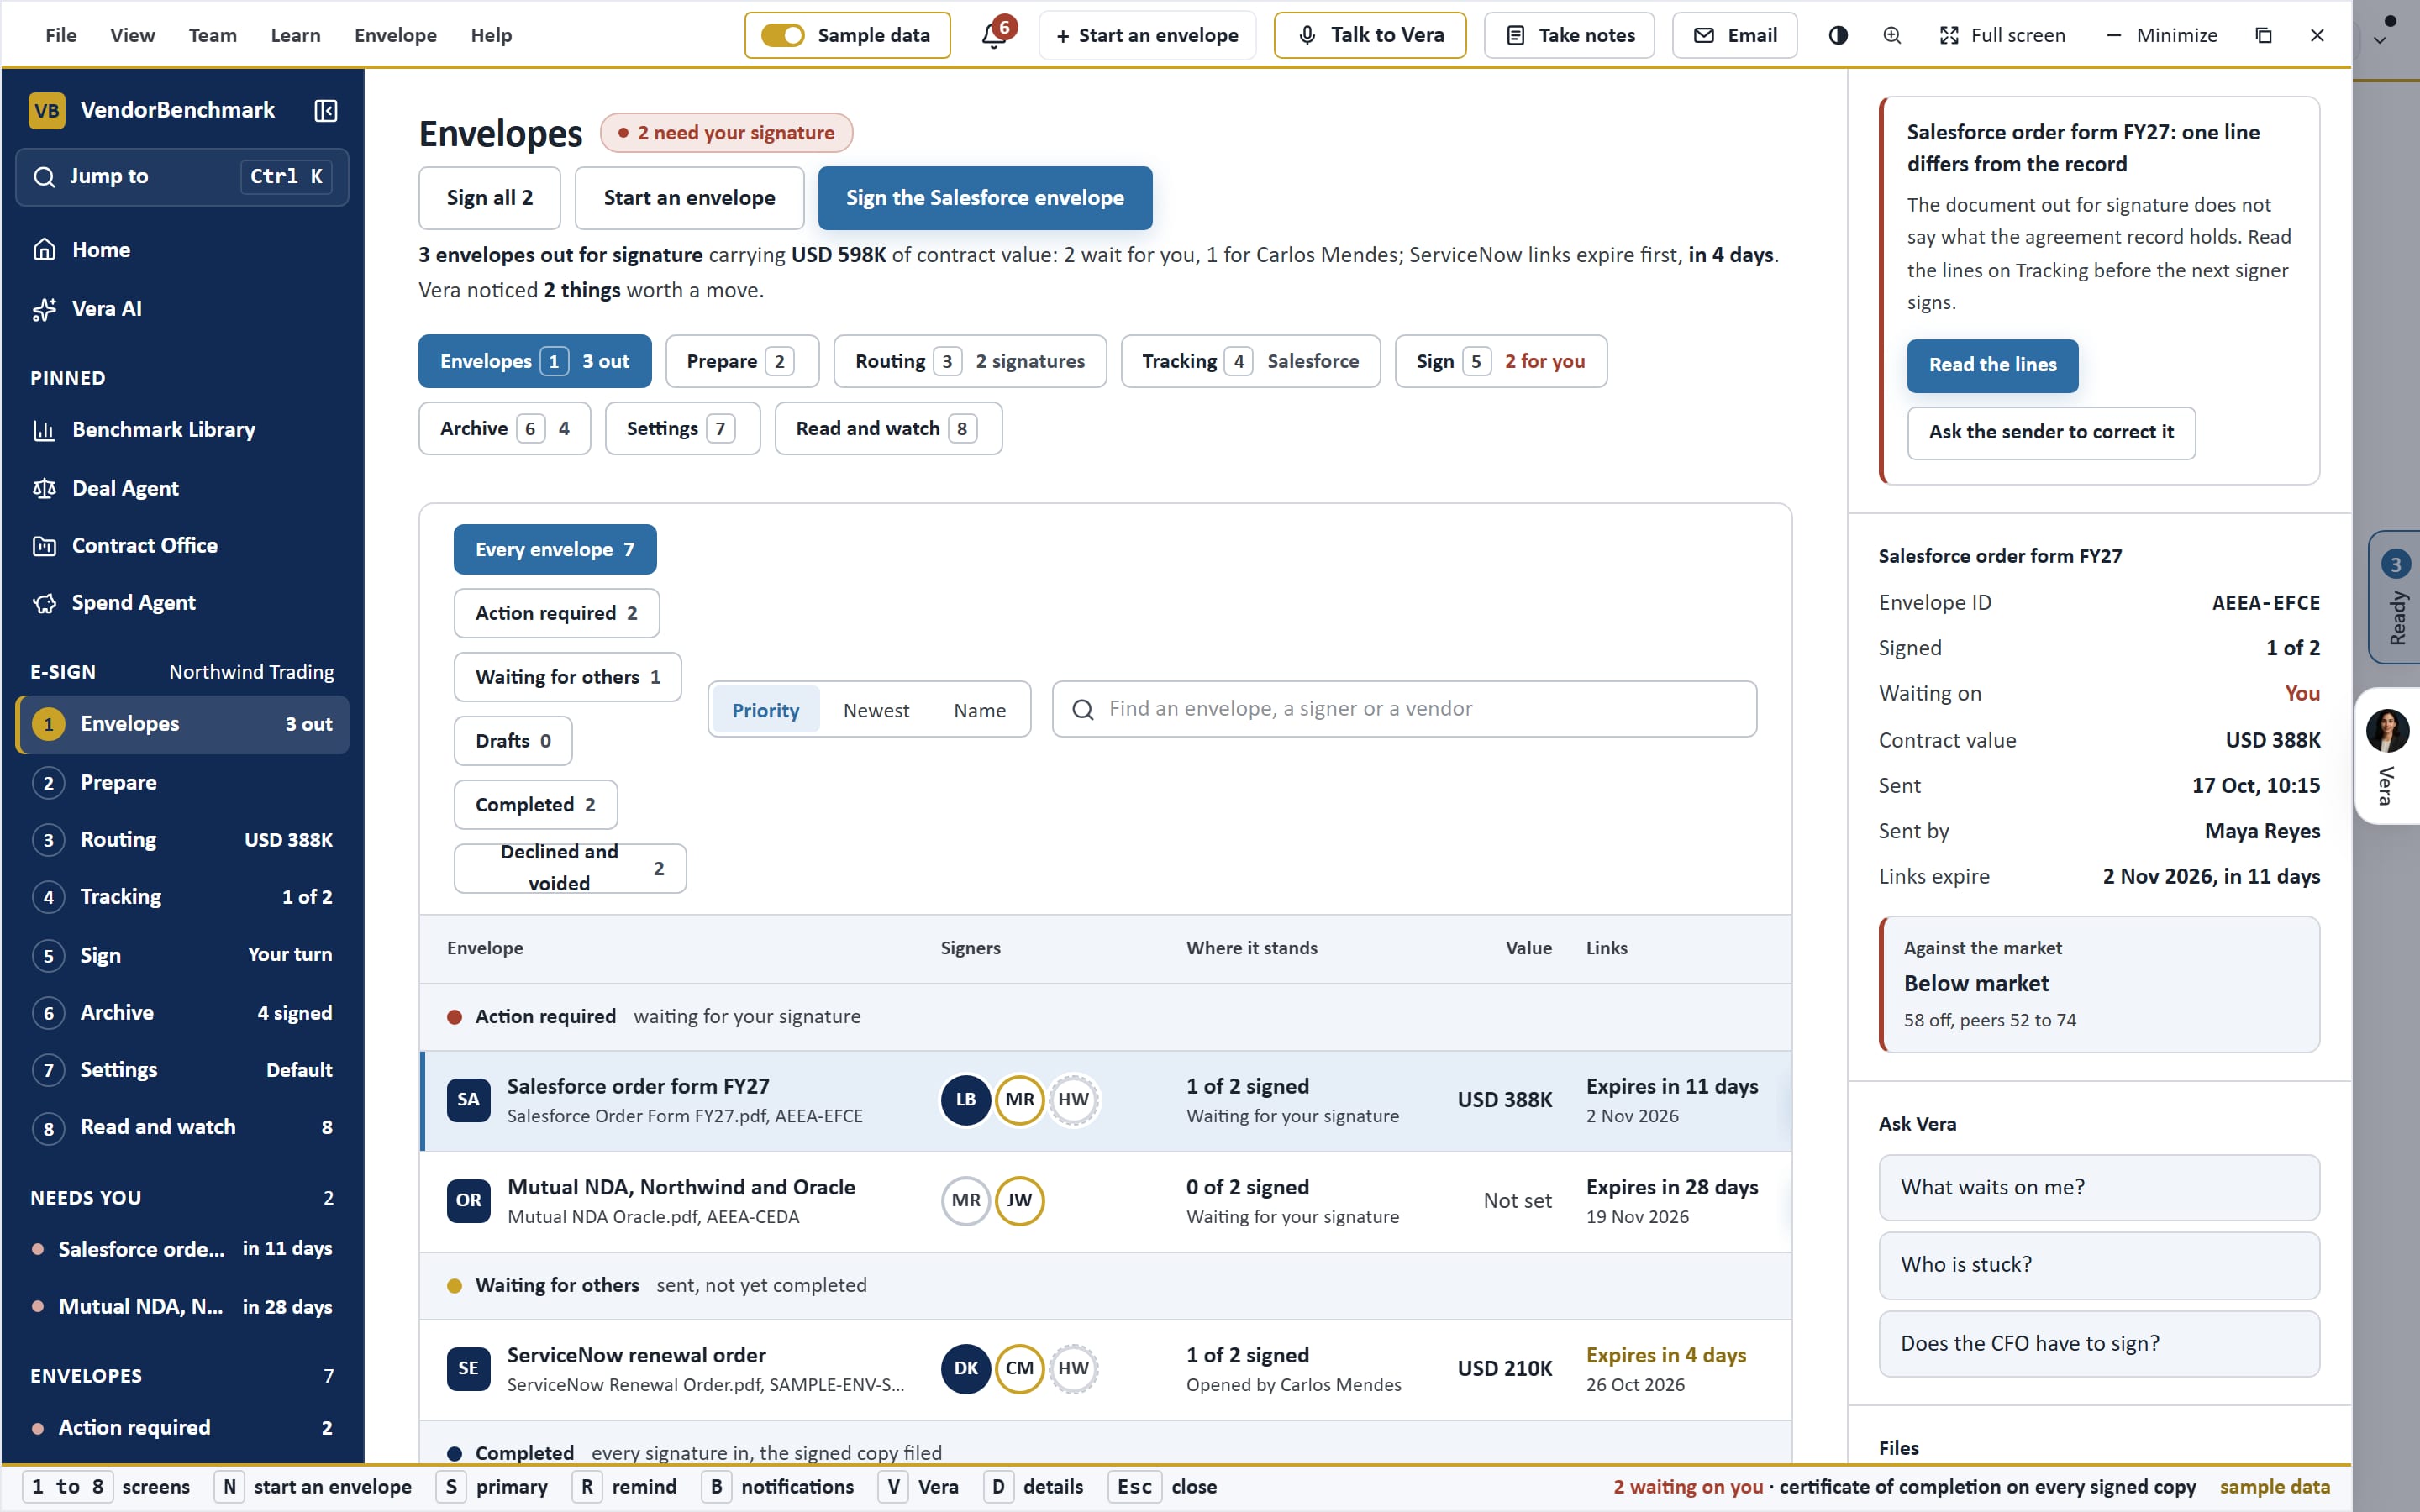This screenshot has width=2420, height=1512.
Task: Open the Envelope menu
Action: pyautogui.click(x=395, y=35)
